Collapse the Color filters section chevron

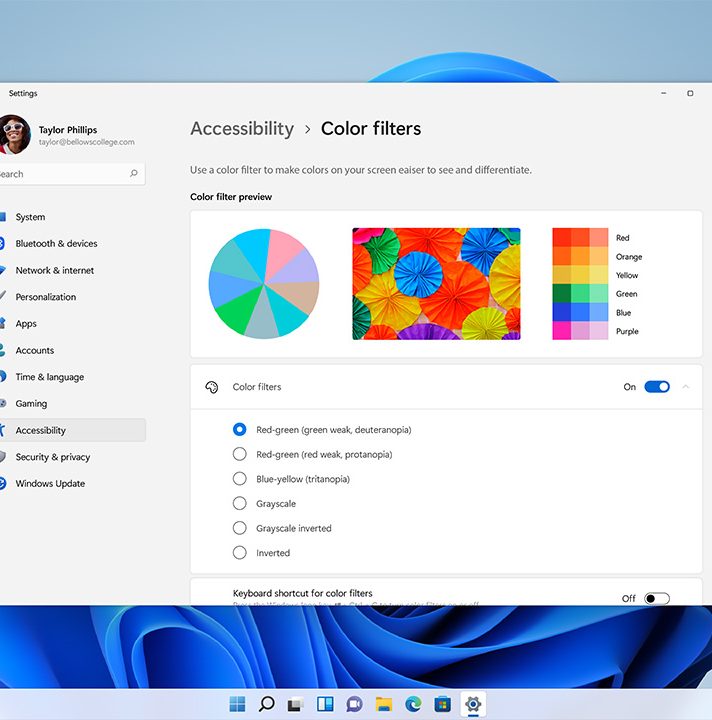[x=686, y=387]
